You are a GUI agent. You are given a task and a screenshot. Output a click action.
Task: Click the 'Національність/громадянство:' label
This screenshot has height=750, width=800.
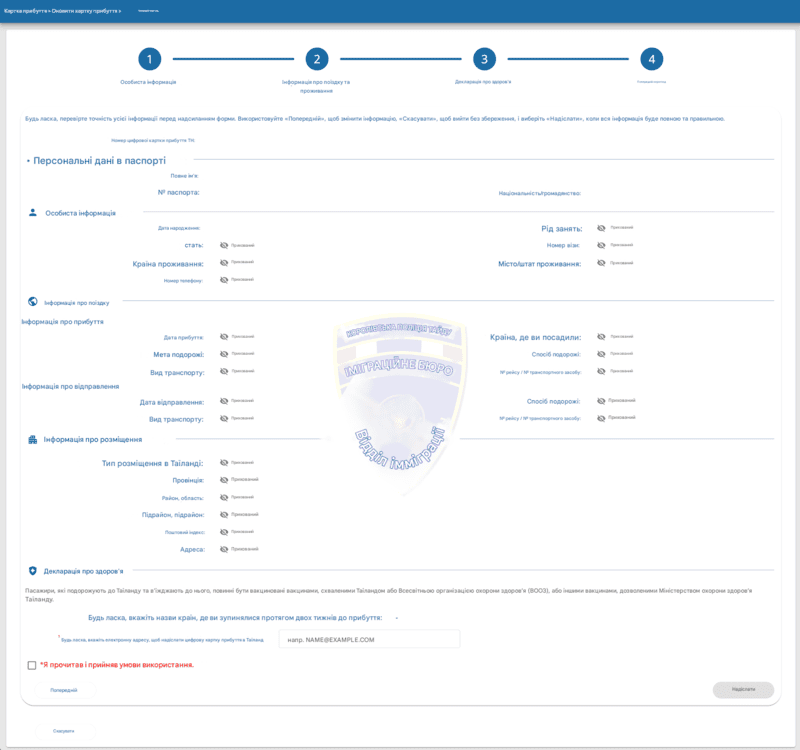540,193
